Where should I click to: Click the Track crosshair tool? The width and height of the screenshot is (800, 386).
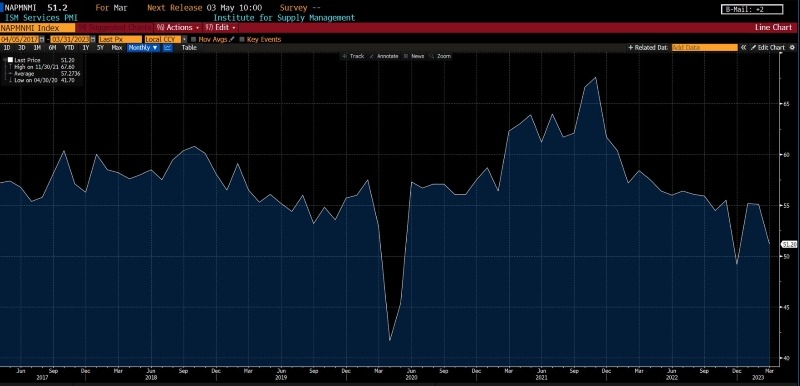point(353,56)
